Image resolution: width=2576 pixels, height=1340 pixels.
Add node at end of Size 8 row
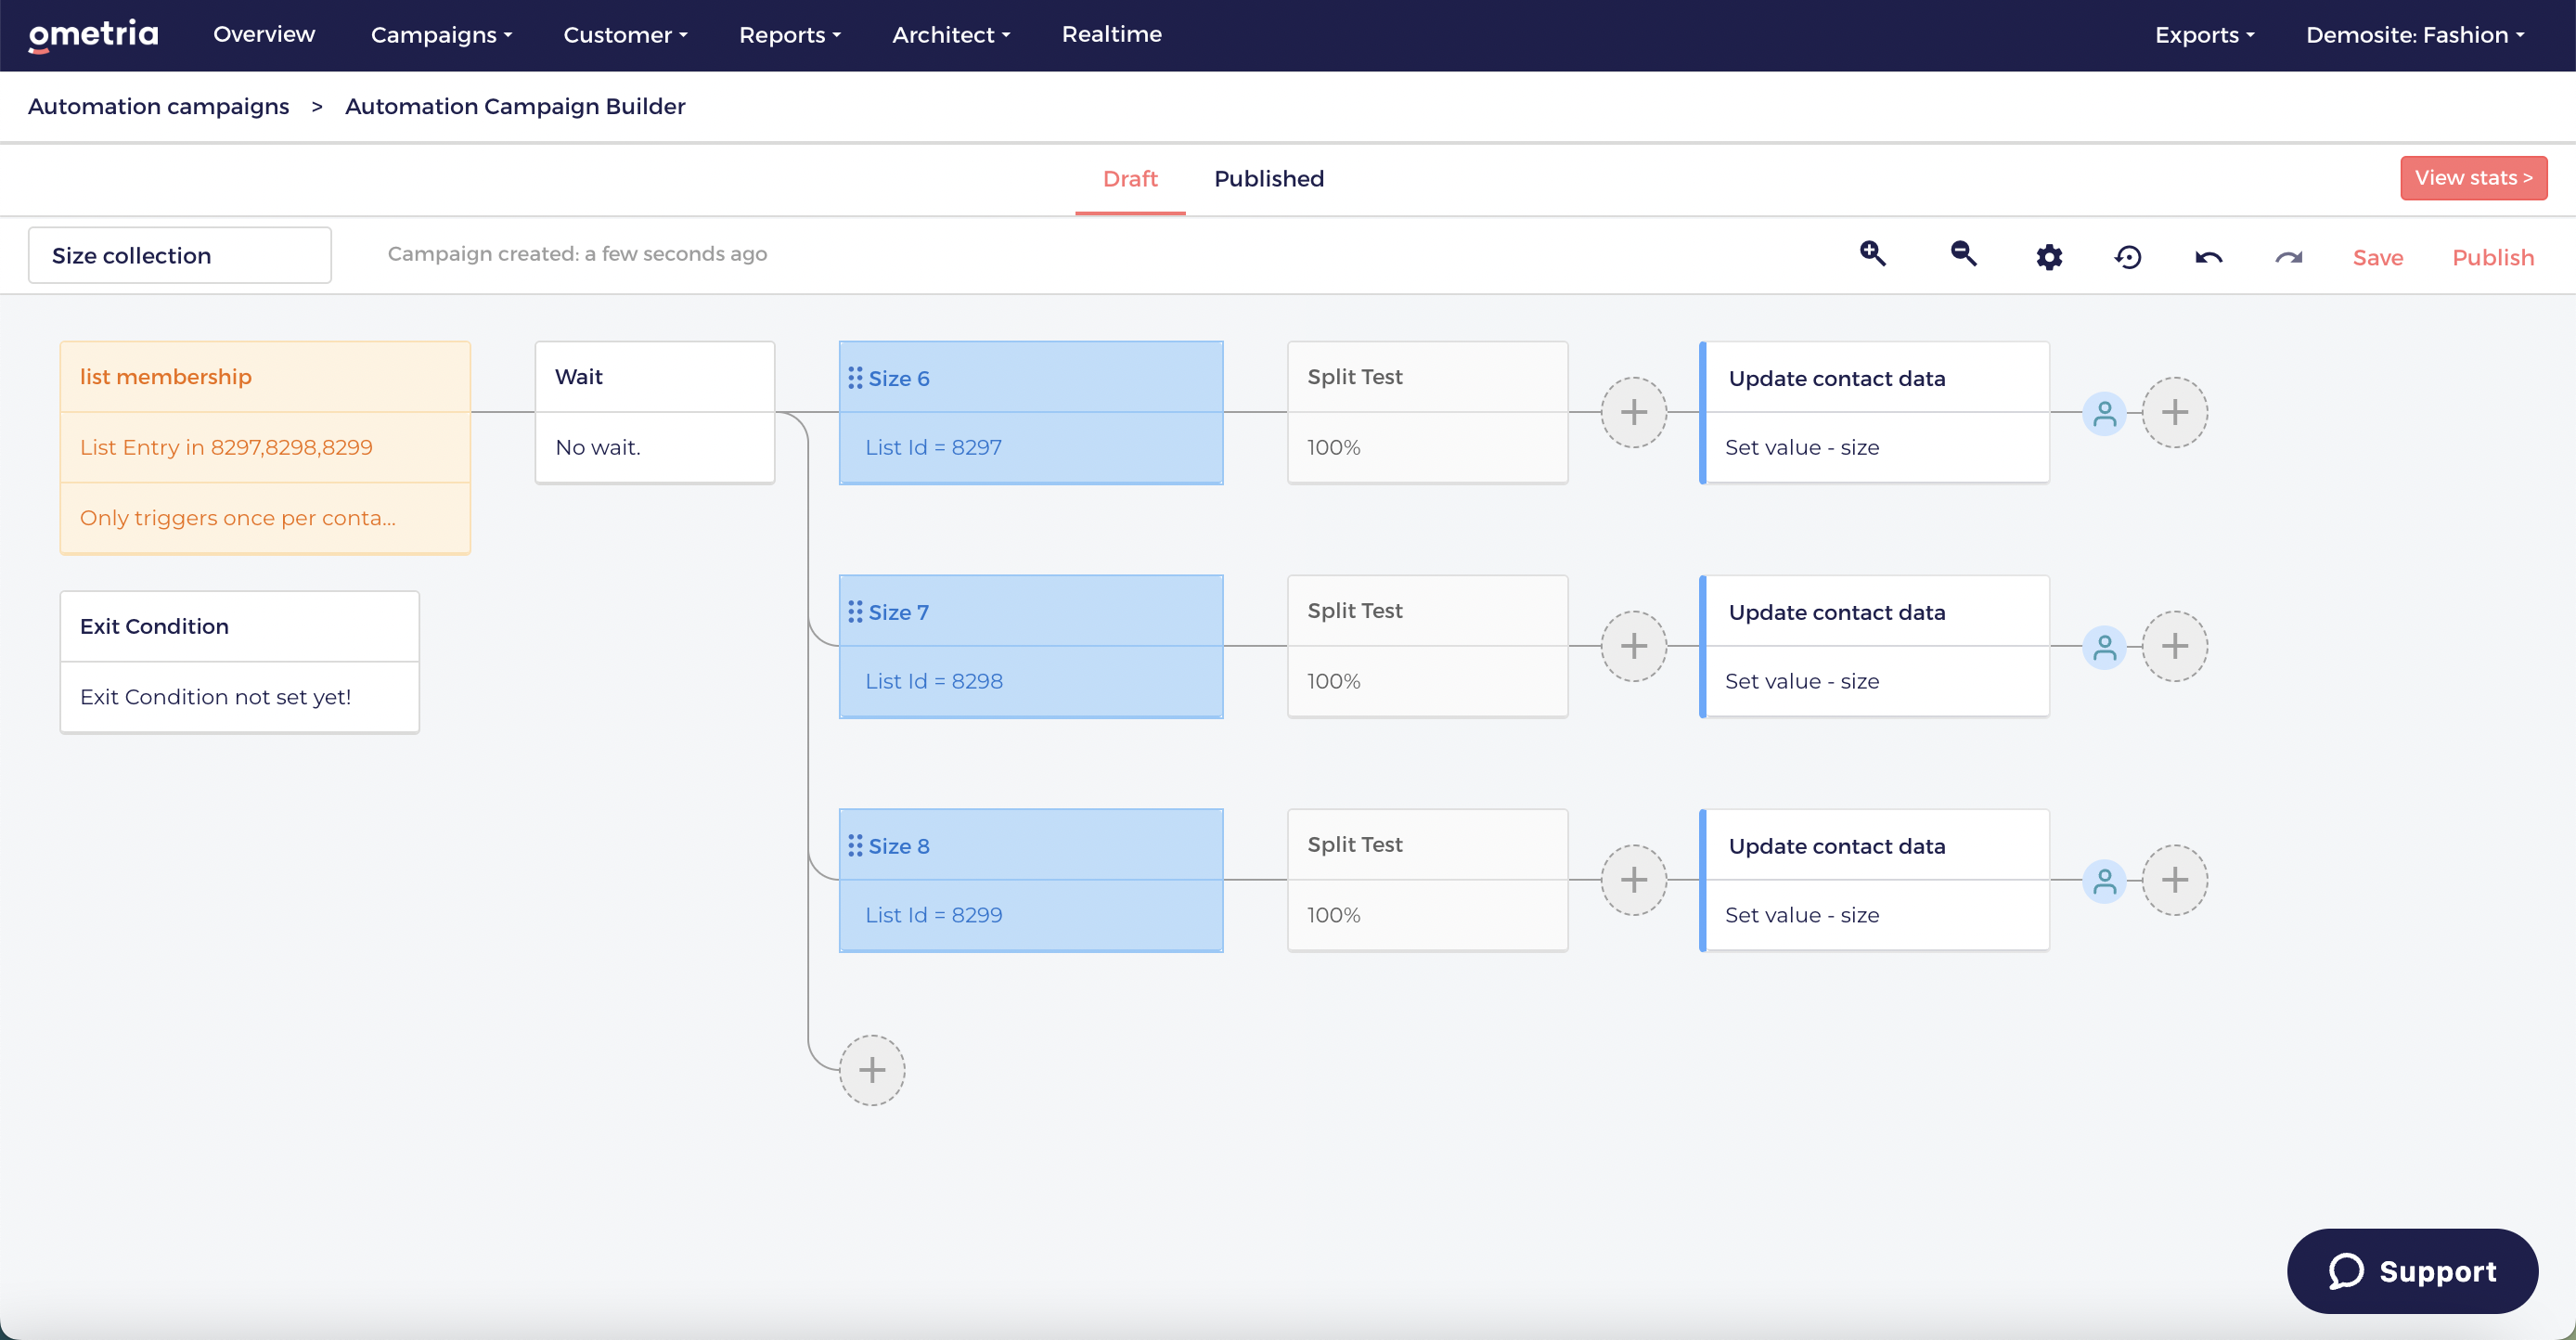point(2175,880)
